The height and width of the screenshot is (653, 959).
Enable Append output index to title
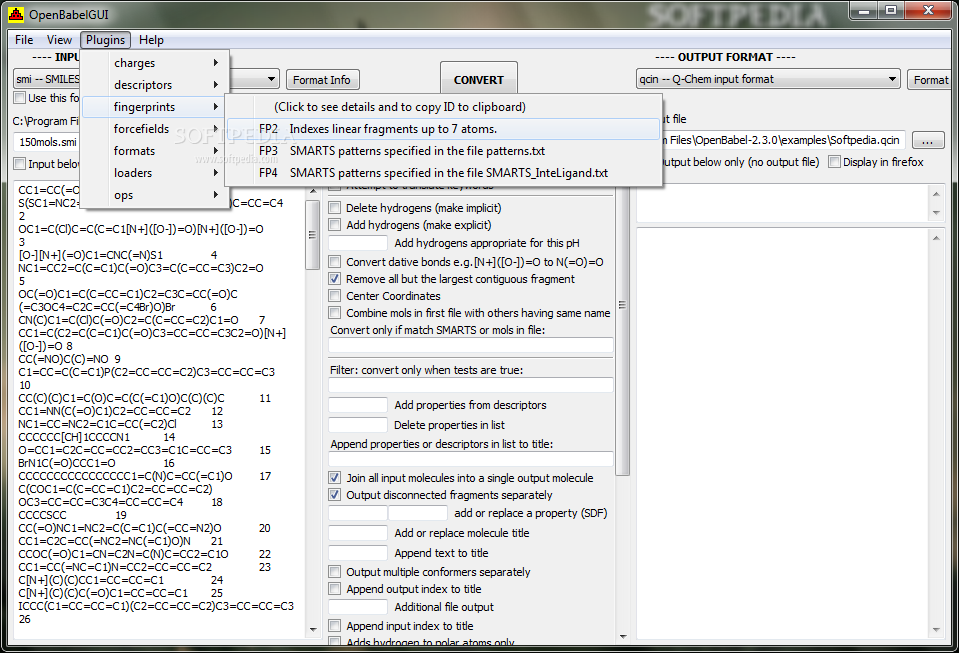click(335, 589)
